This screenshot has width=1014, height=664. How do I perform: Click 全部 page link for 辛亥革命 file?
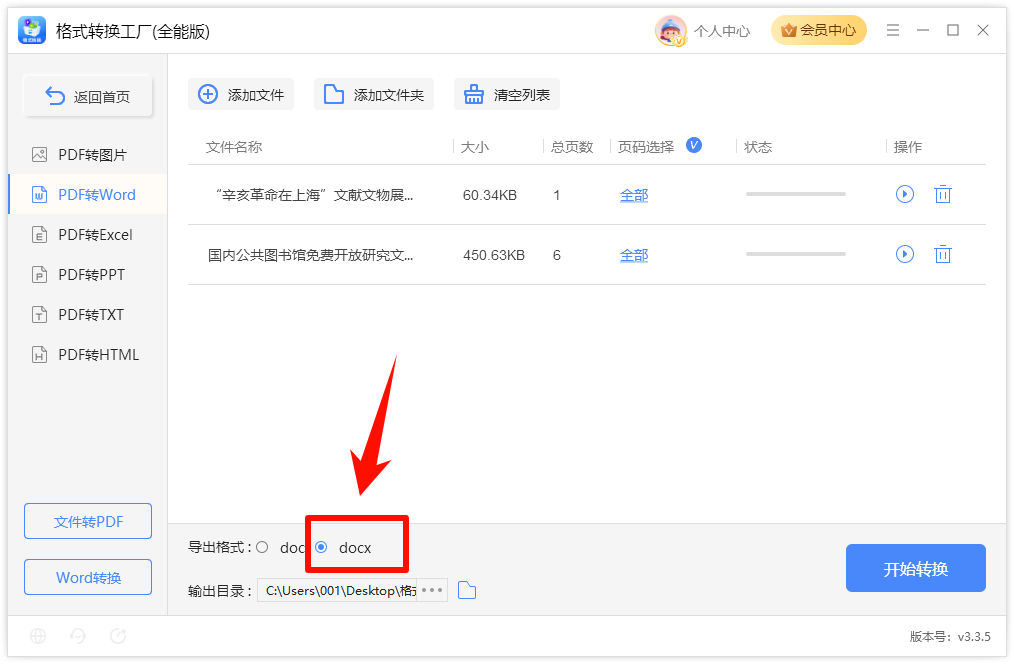pyautogui.click(x=634, y=195)
